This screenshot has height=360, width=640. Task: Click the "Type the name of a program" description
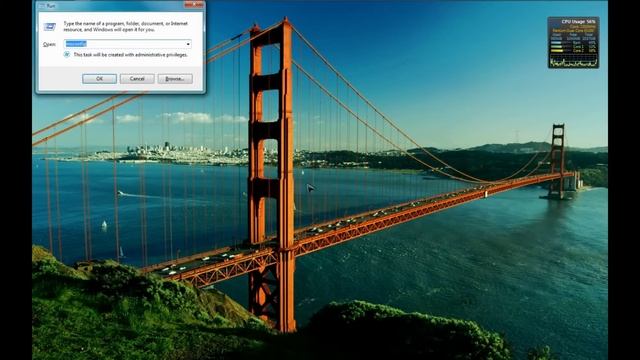(x=126, y=27)
